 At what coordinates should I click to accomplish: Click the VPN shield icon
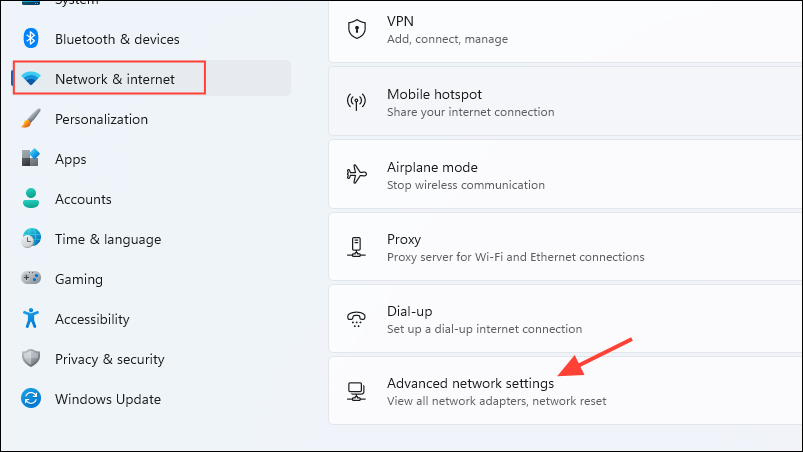point(356,29)
